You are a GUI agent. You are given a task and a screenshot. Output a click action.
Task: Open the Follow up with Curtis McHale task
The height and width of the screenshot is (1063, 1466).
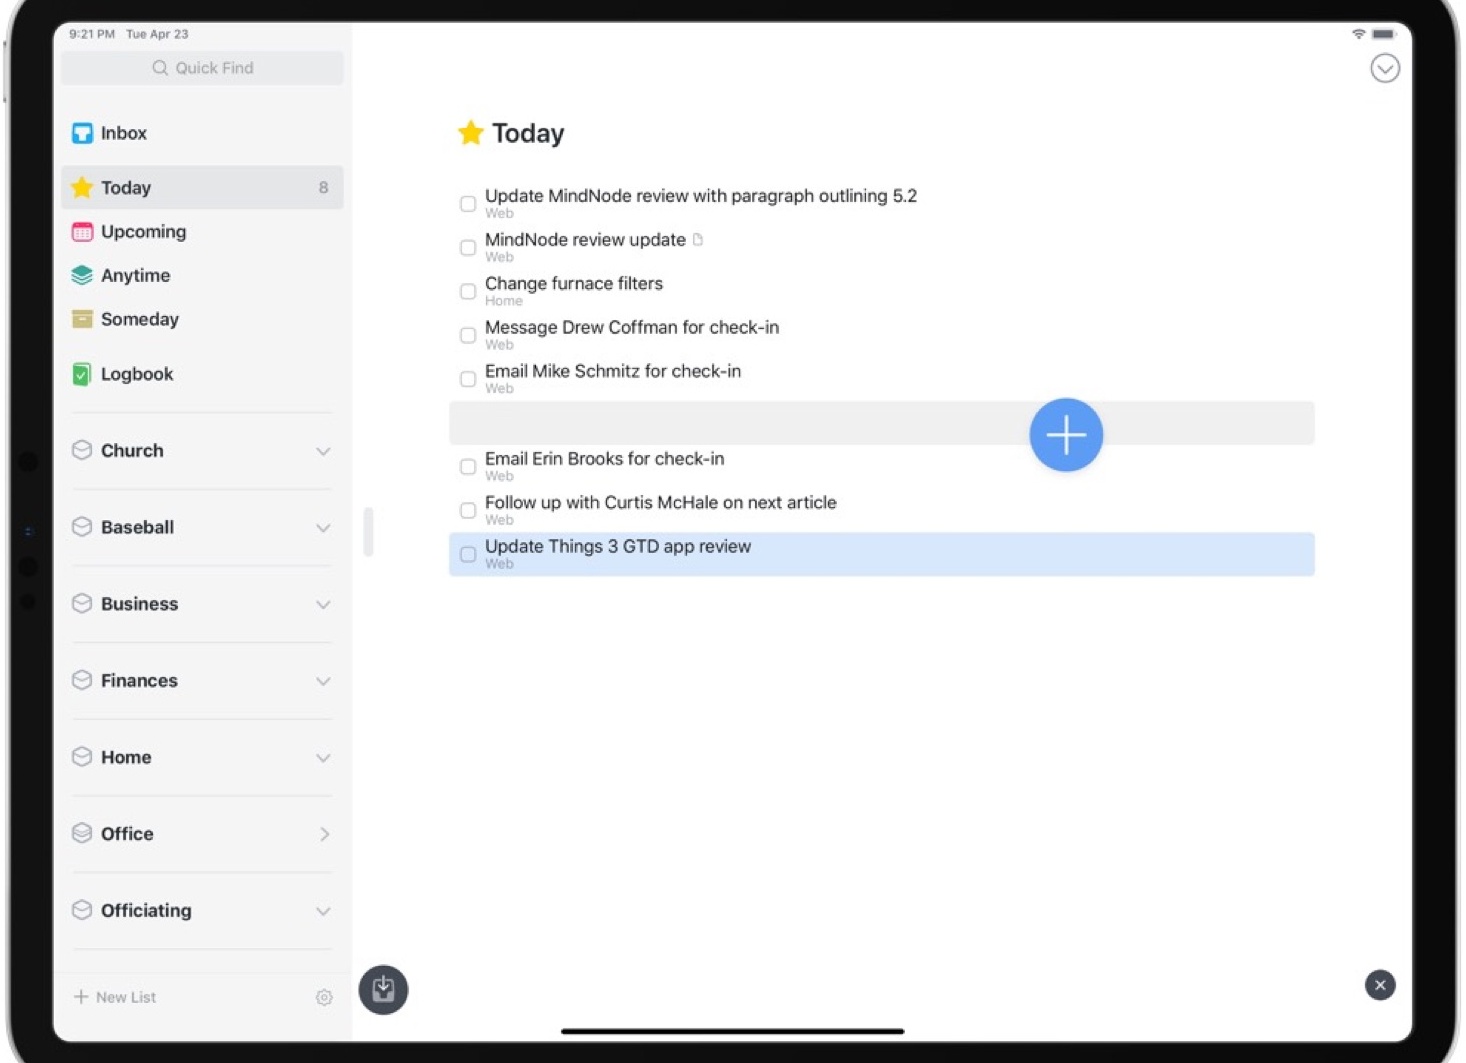click(660, 503)
